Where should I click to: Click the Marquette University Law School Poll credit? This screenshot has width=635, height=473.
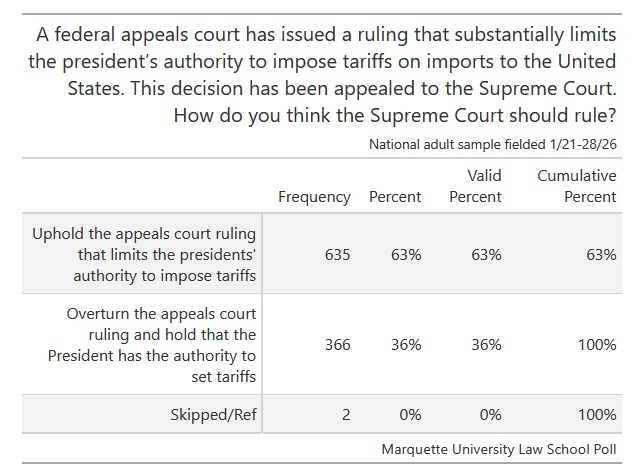(499, 449)
